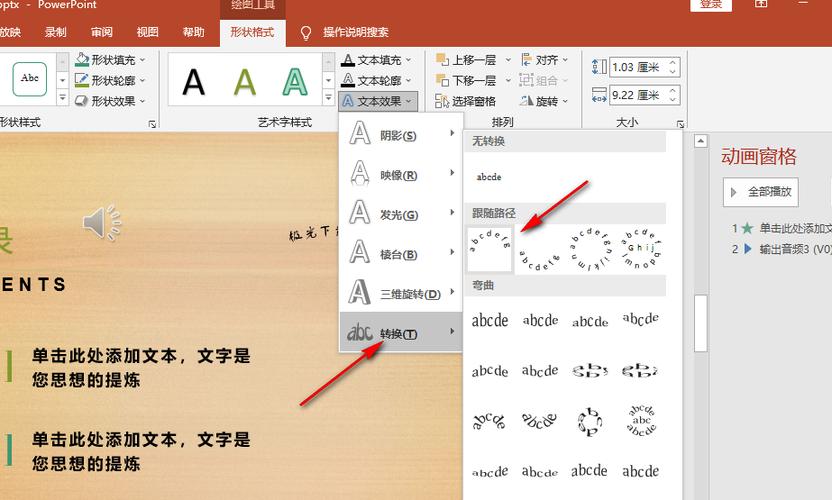Open the Shape Effects (形状效果) dropdown

point(110,100)
